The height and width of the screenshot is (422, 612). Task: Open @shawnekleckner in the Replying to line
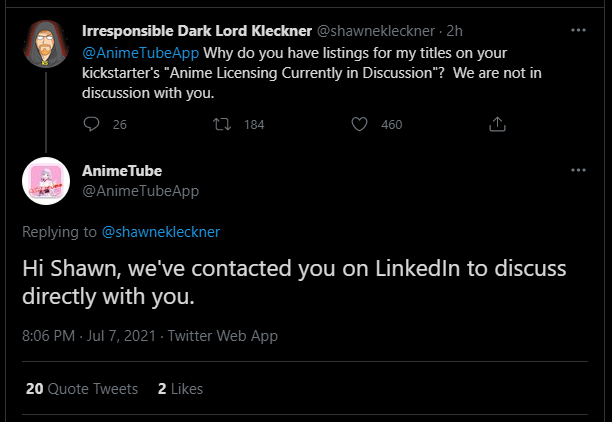click(x=161, y=232)
